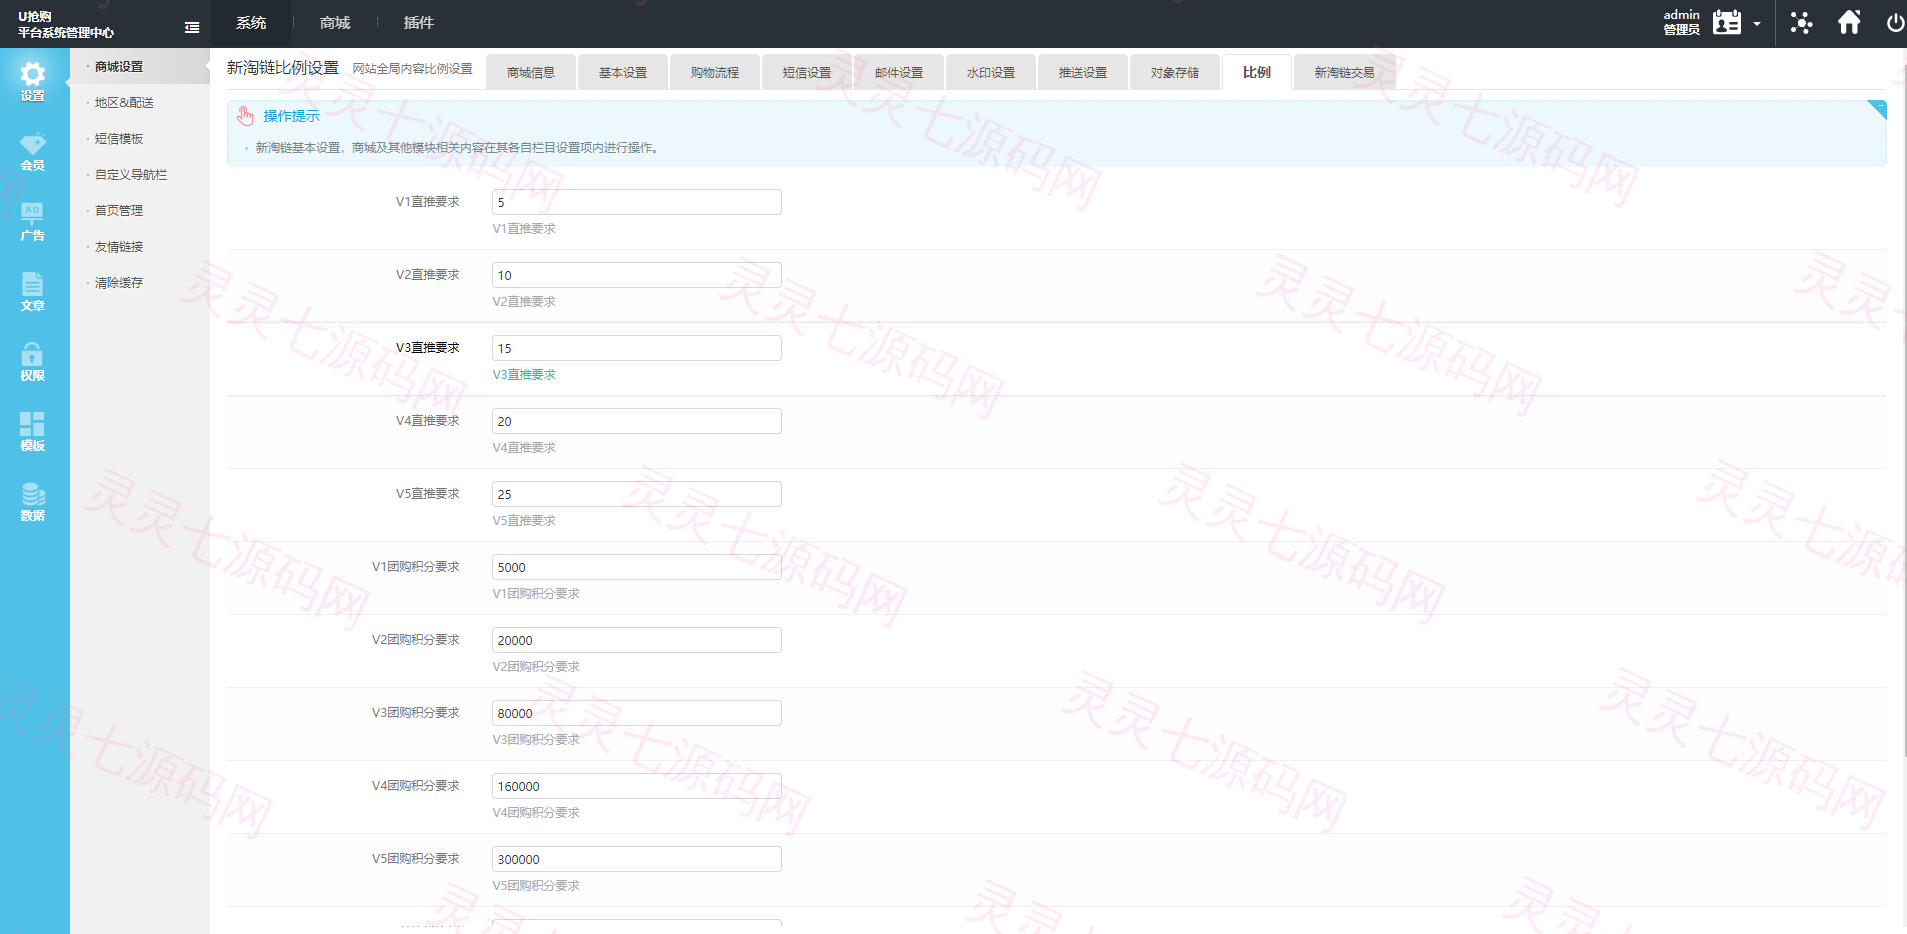Open the 文章 document icon section
The width and height of the screenshot is (1907, 934).
coord(33,292)
